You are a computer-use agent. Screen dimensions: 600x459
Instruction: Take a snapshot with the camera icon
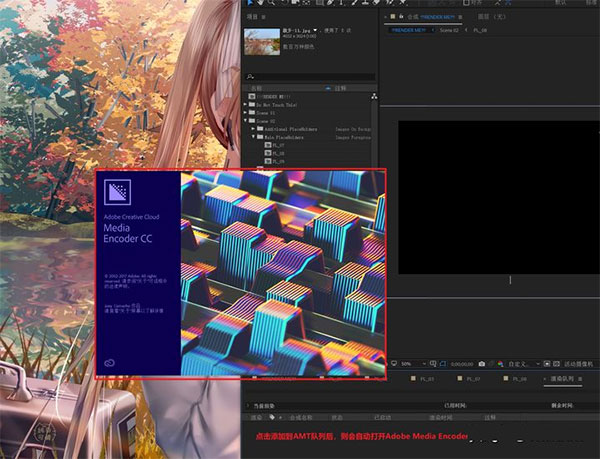(482, 363)
